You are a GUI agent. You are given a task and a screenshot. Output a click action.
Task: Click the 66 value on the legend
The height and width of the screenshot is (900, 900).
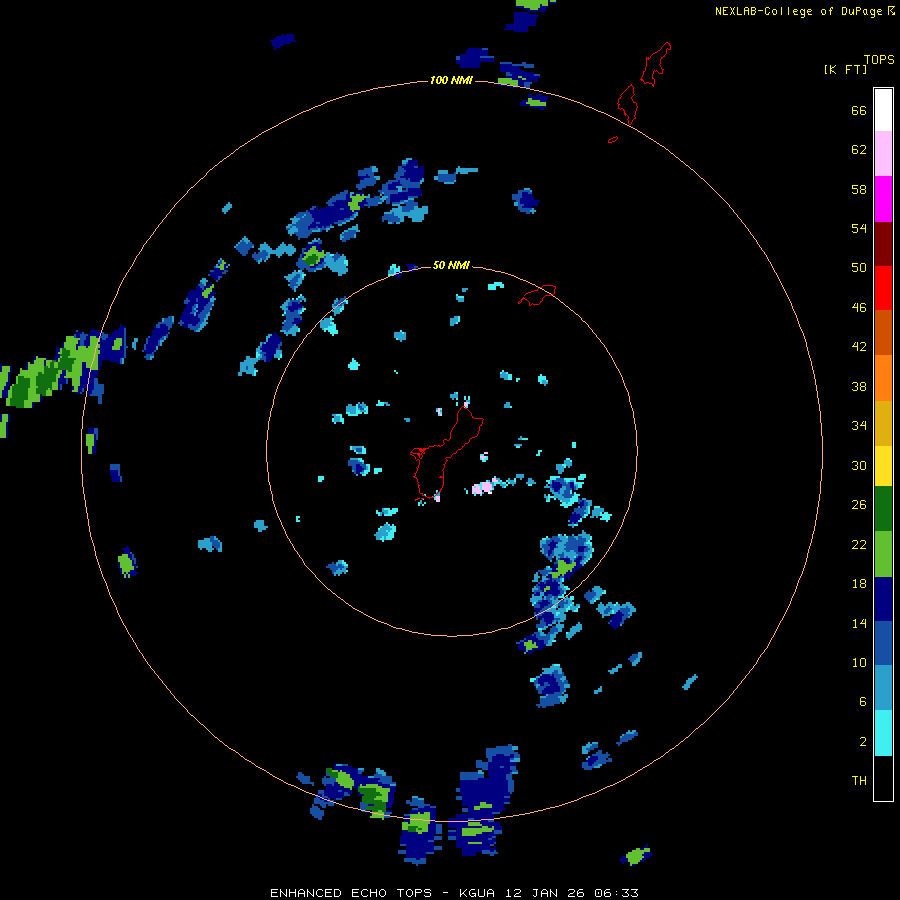tap(859, 111)
